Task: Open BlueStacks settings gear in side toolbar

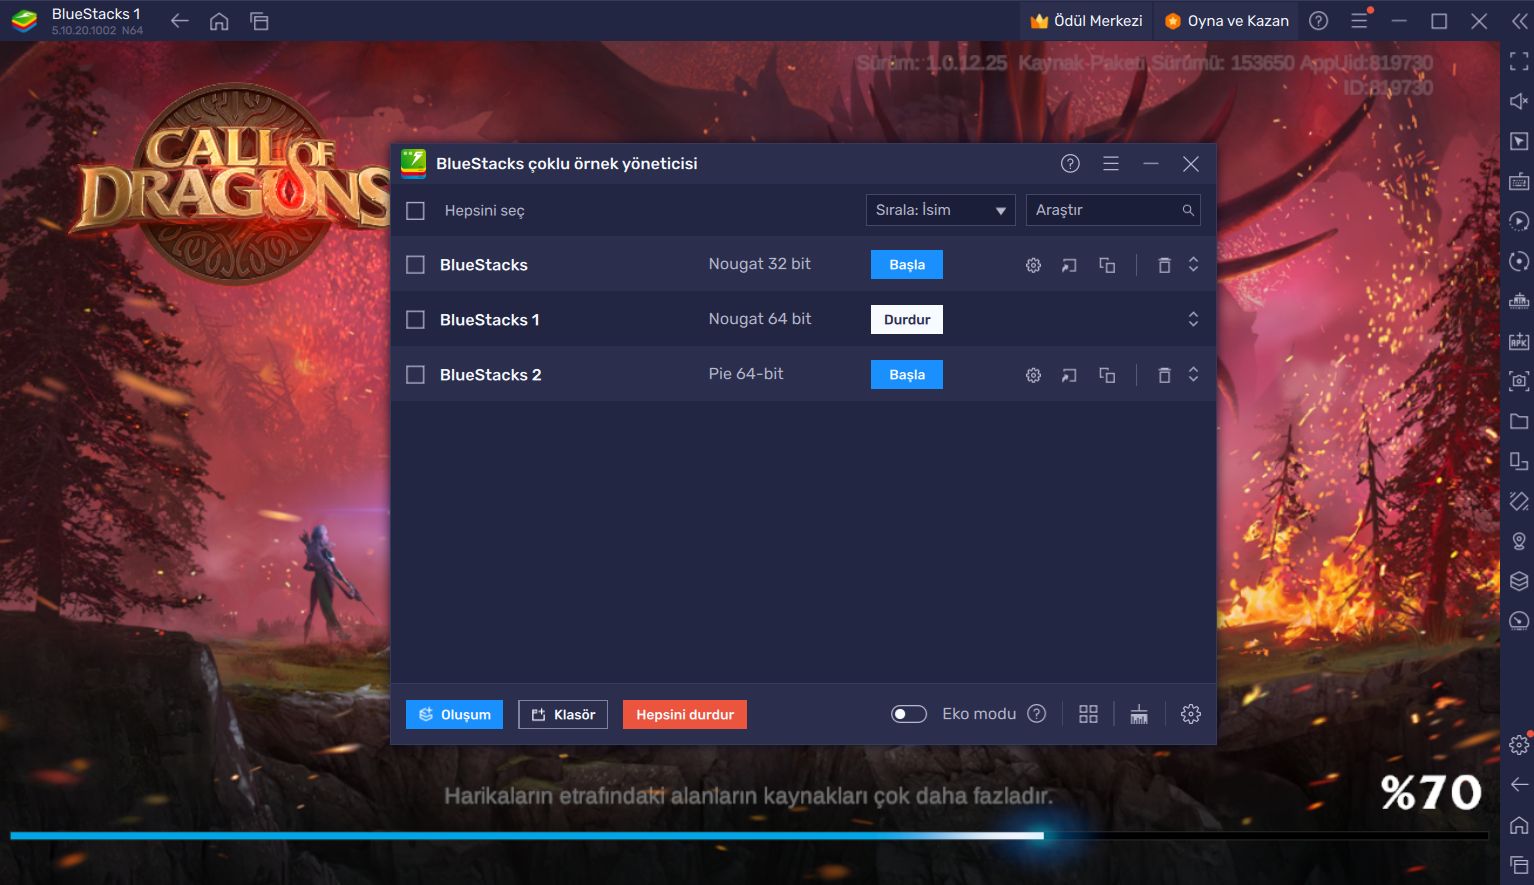Action: [x=1519, y=745]
